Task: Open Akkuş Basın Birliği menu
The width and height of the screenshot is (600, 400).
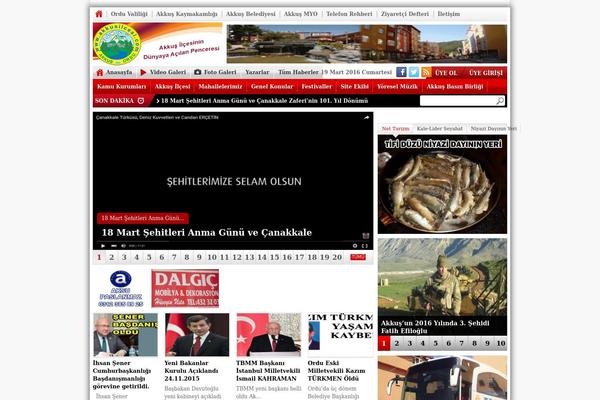Action: [x=455, y=87]
